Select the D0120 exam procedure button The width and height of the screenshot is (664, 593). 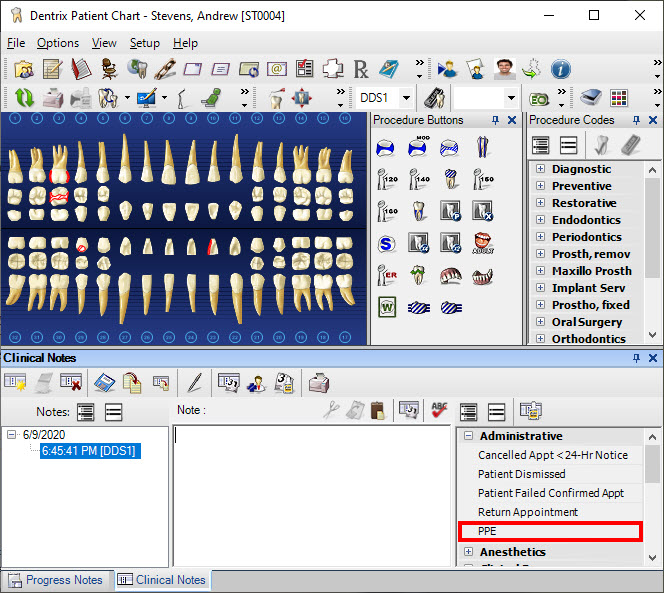coord(387,180)
